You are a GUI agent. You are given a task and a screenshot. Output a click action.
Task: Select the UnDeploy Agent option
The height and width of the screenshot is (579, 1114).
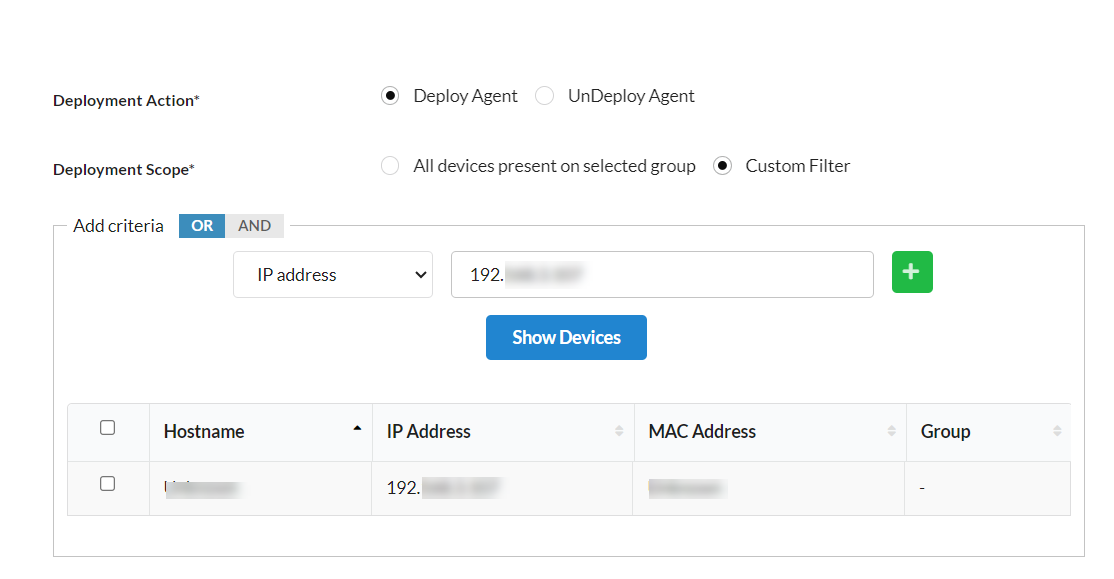point(544,95)
